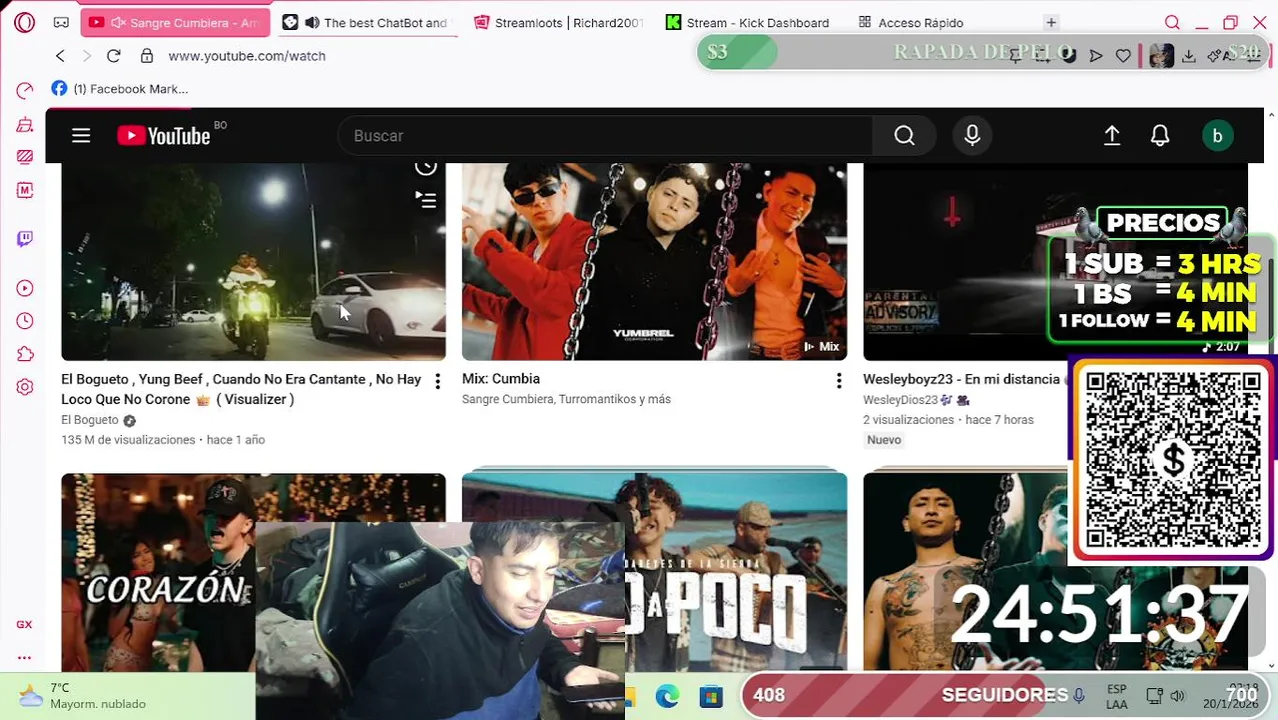View site security lock info
Image resolution: width=1278 pixels, height=720 pixels.
(x=147, y=56)
